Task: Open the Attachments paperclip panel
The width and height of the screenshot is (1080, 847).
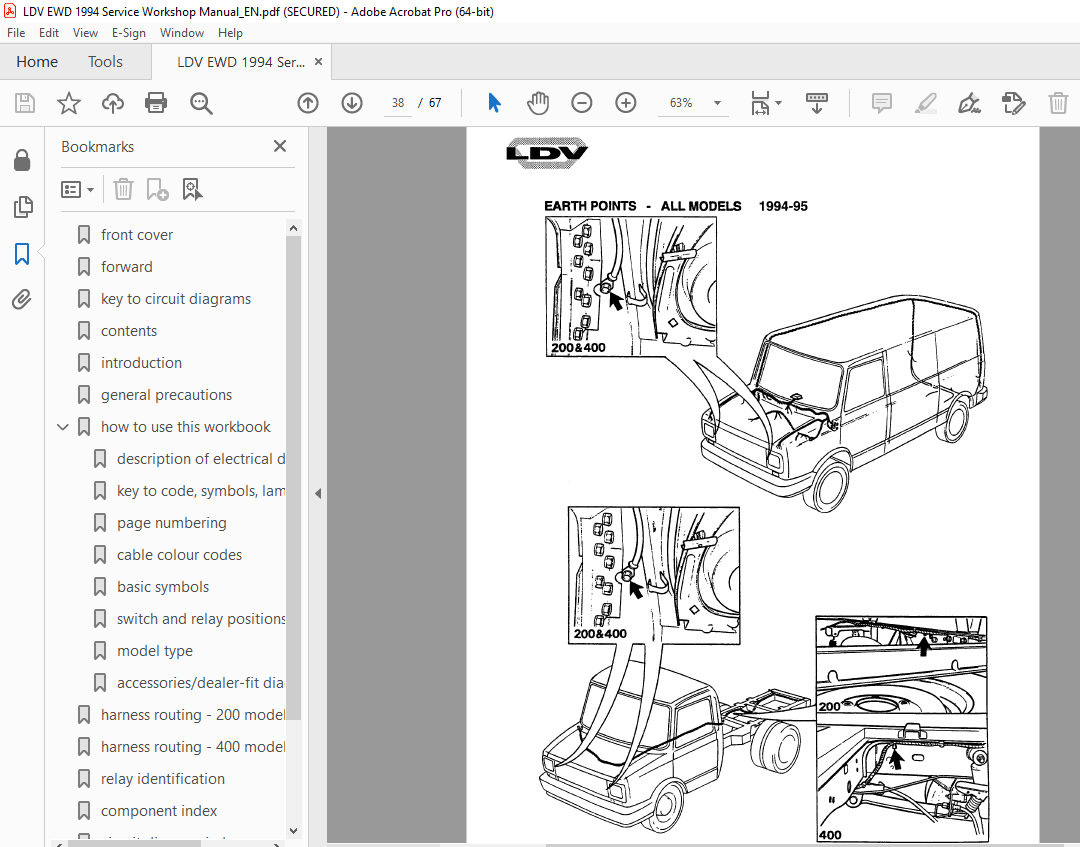Action: click(22, 300)
